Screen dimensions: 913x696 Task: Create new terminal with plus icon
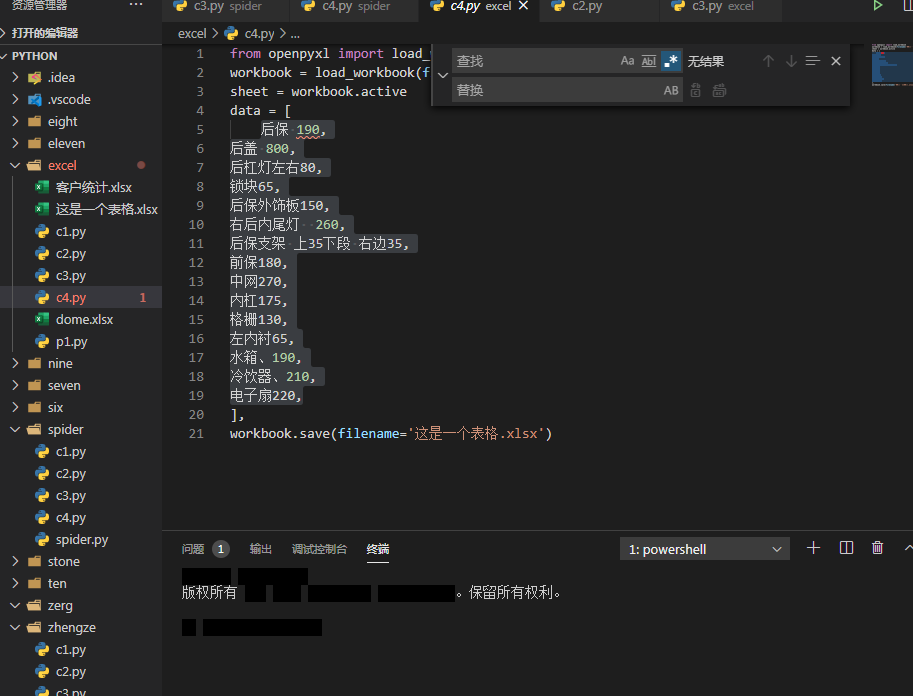[x=813, y=548]
